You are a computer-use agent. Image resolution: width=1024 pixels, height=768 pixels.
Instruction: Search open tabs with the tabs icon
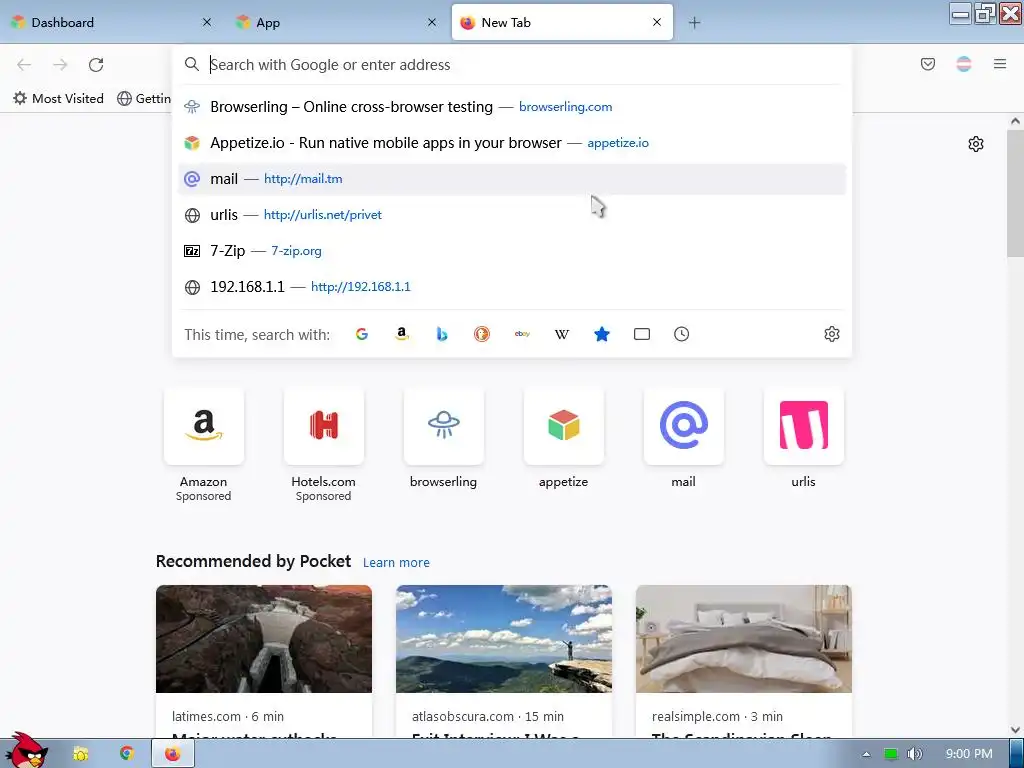pyautogui.click(x=642, y=334)
